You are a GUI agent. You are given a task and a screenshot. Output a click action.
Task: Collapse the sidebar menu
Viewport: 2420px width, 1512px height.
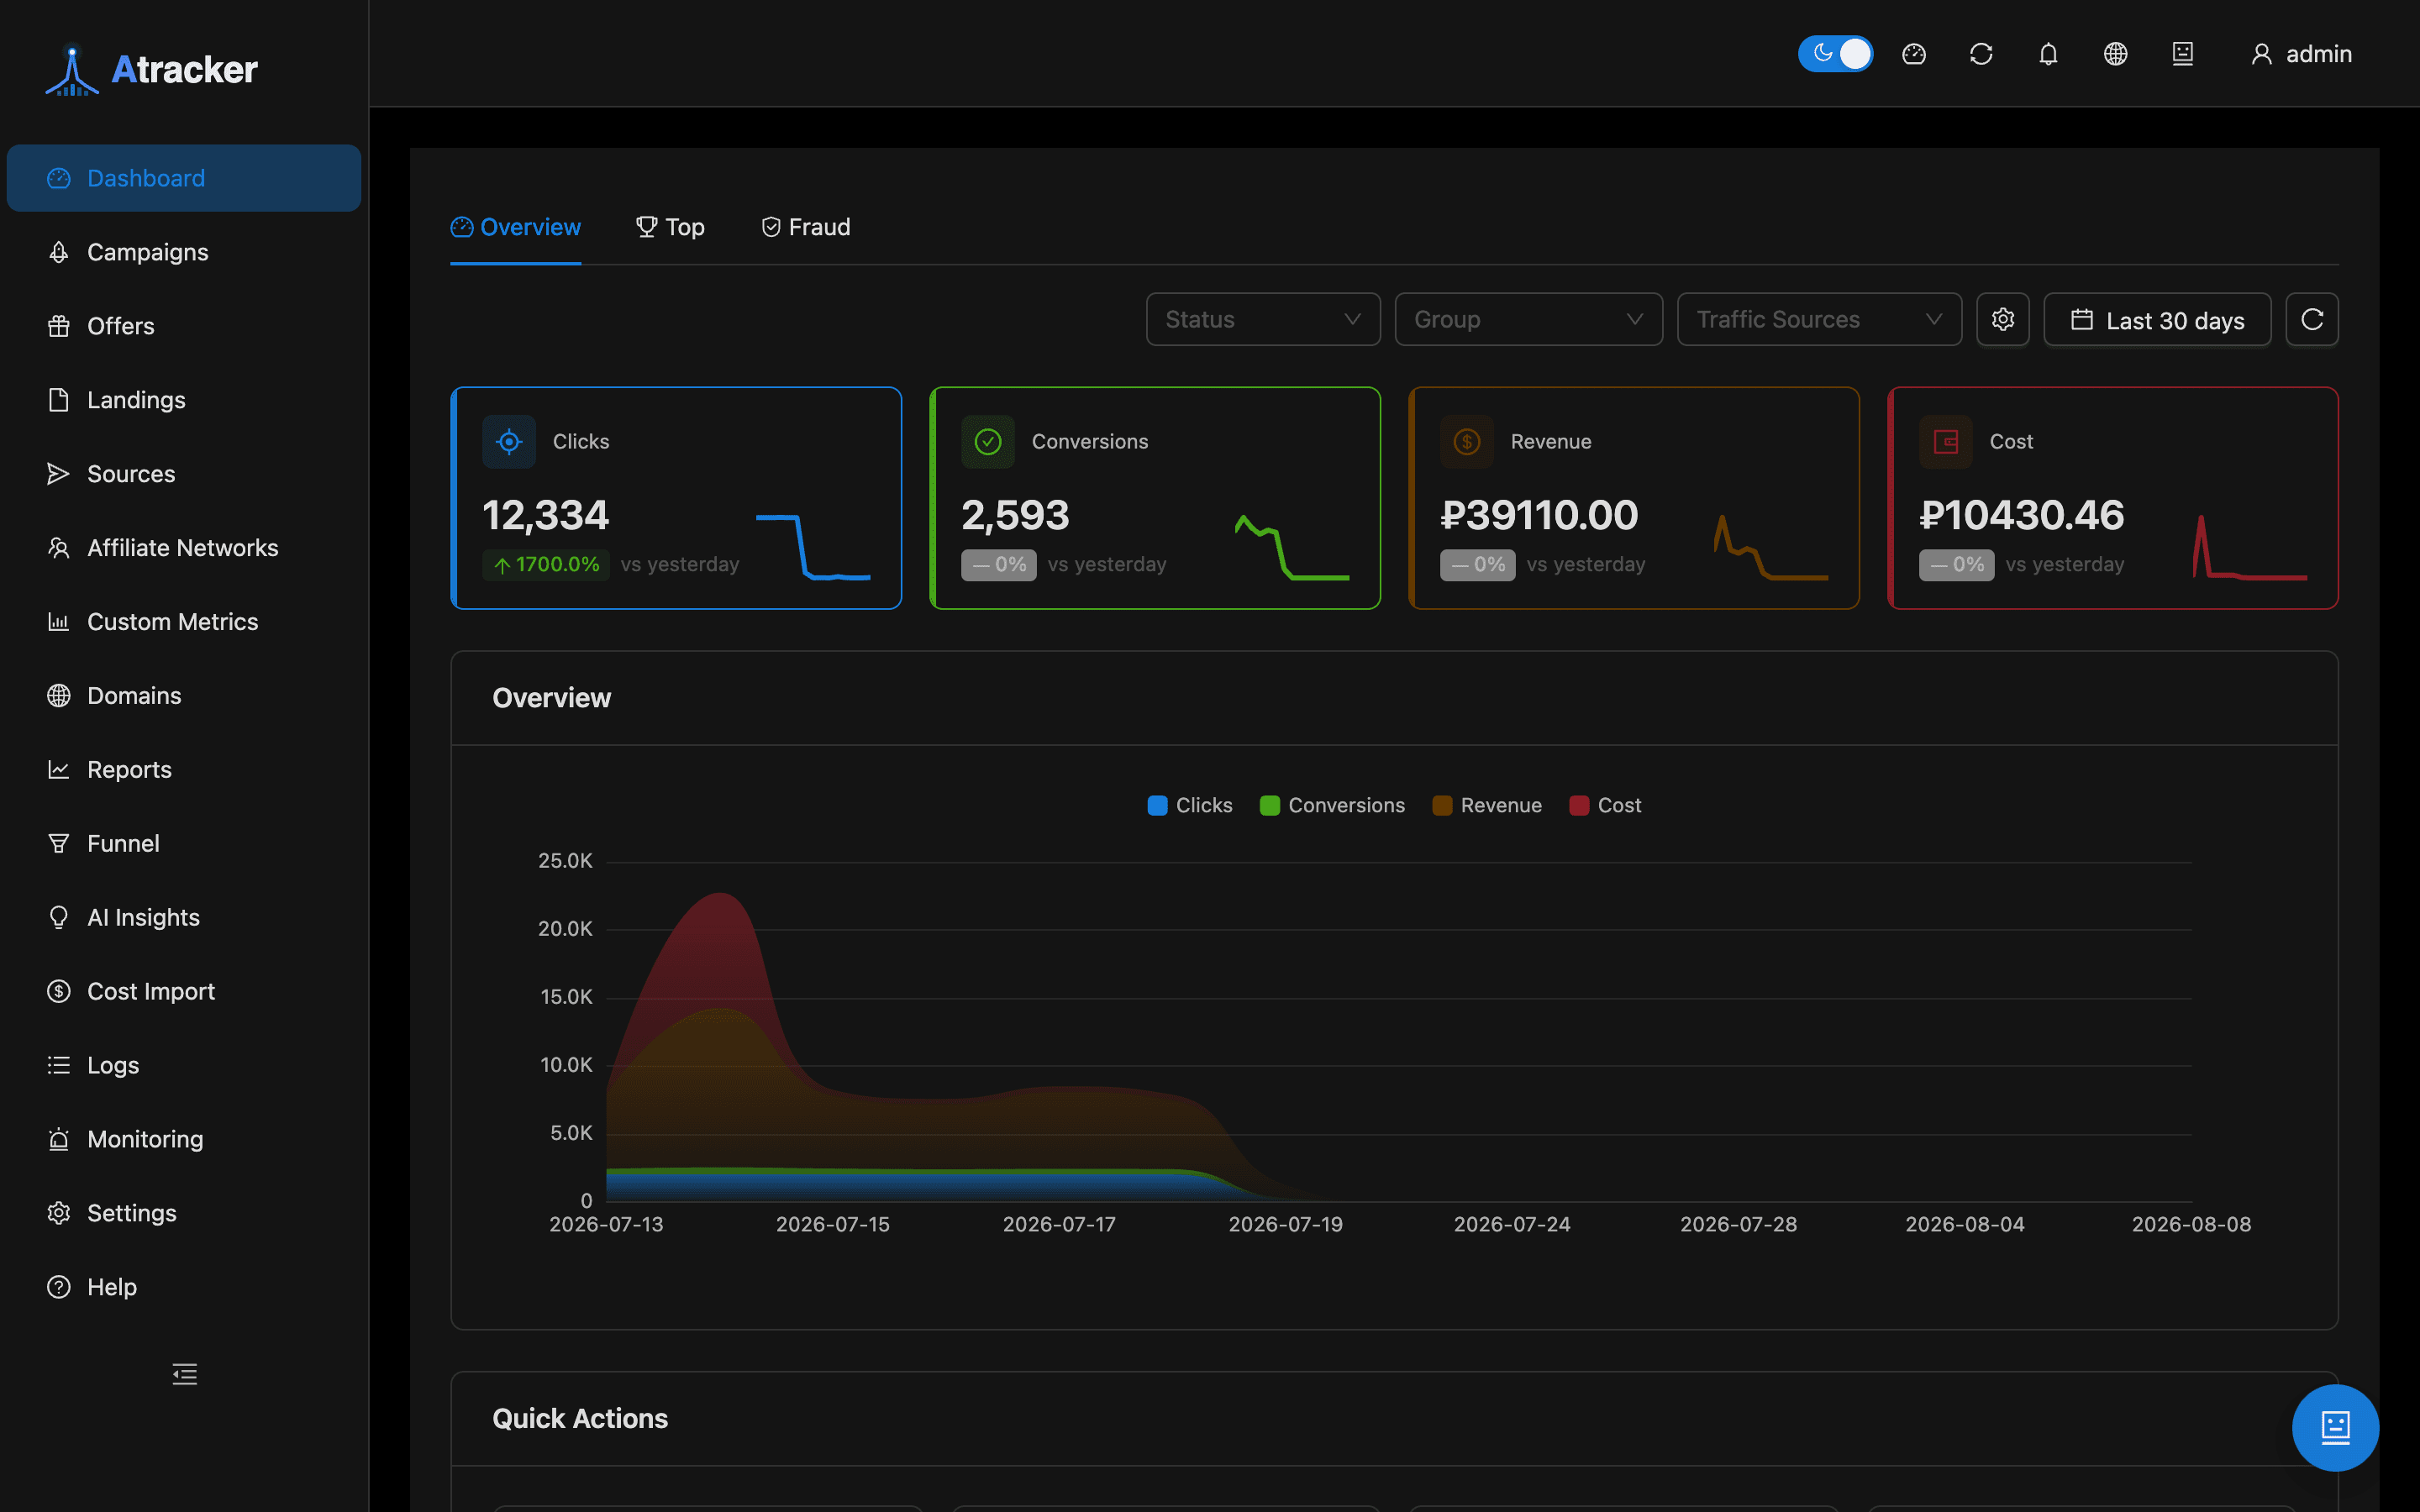tap(185, 1374)
